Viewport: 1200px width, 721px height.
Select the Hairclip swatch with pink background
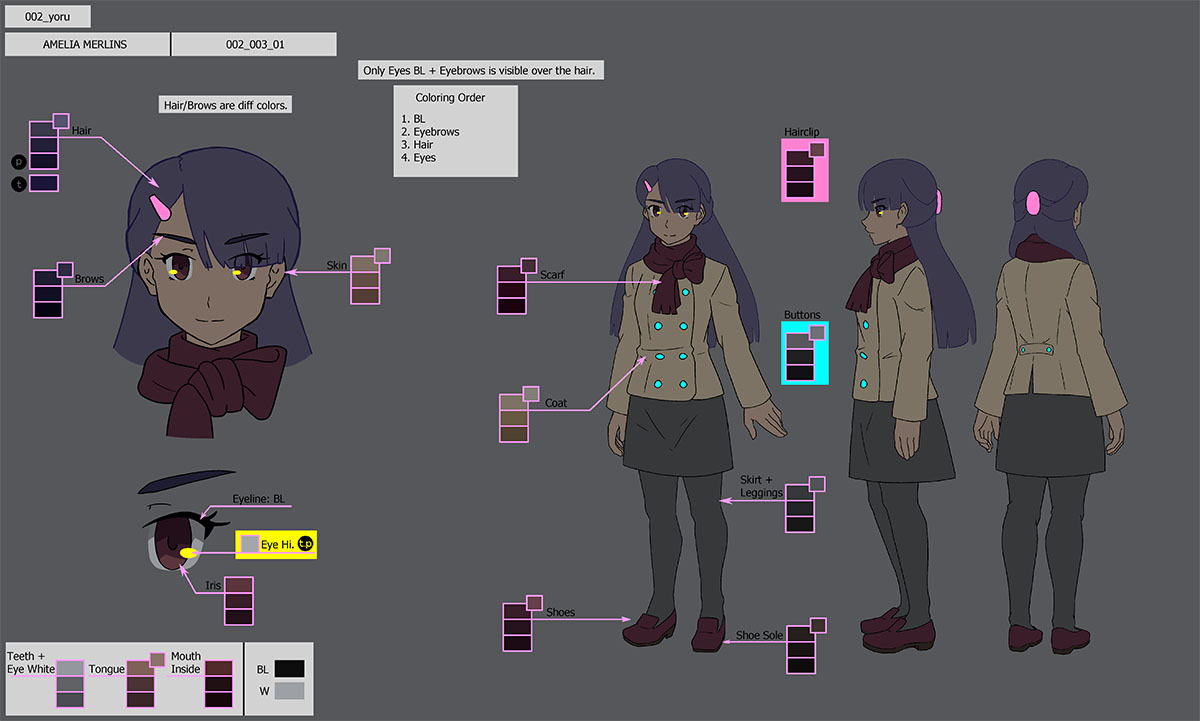(x=804, y=171)
